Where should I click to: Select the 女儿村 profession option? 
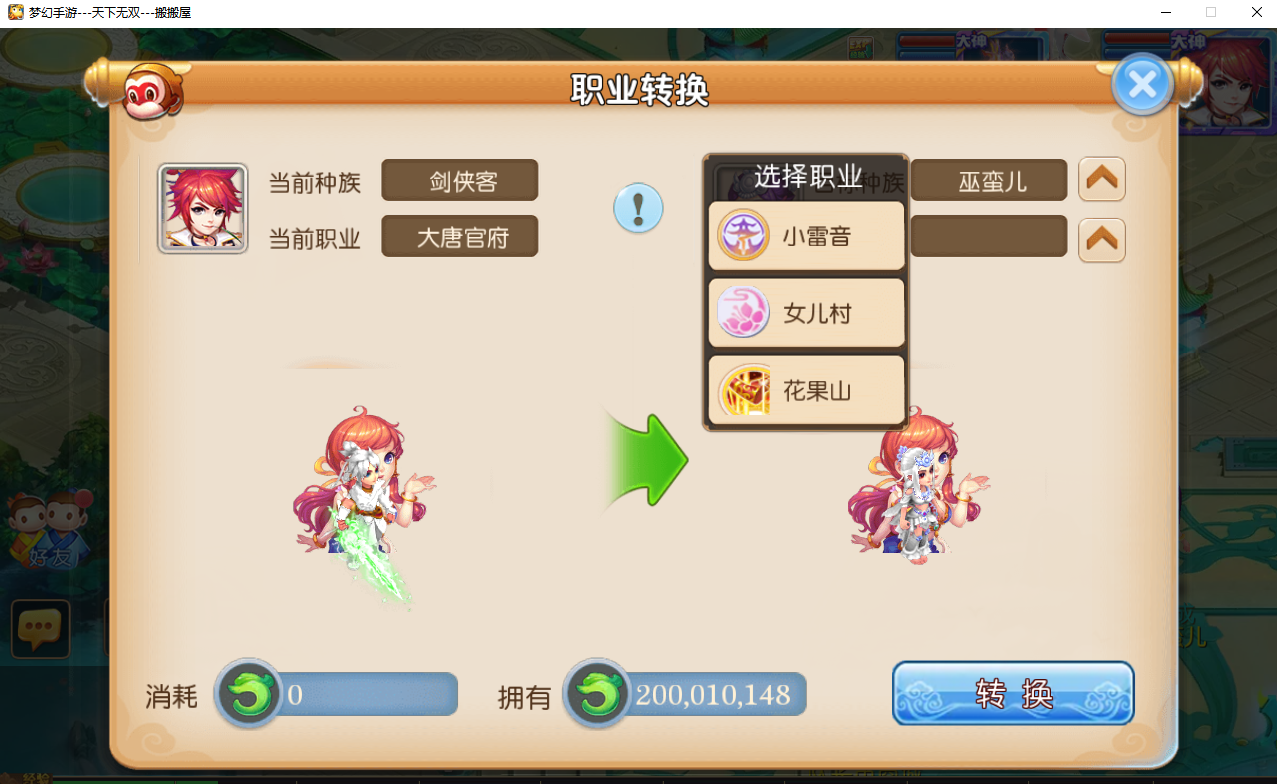(806, 313)
